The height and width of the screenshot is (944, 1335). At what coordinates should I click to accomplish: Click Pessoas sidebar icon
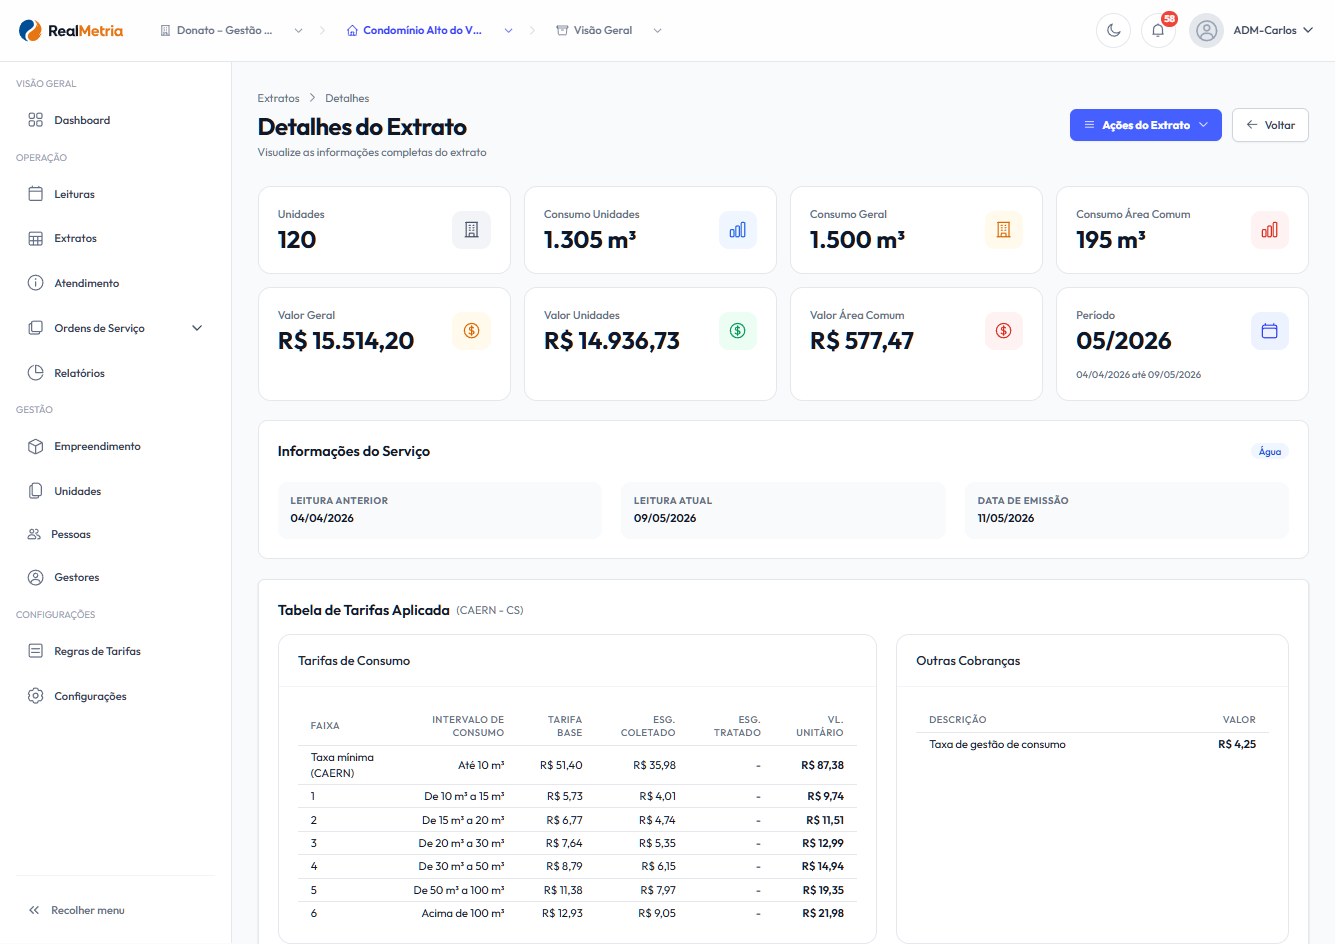[34, 534]
